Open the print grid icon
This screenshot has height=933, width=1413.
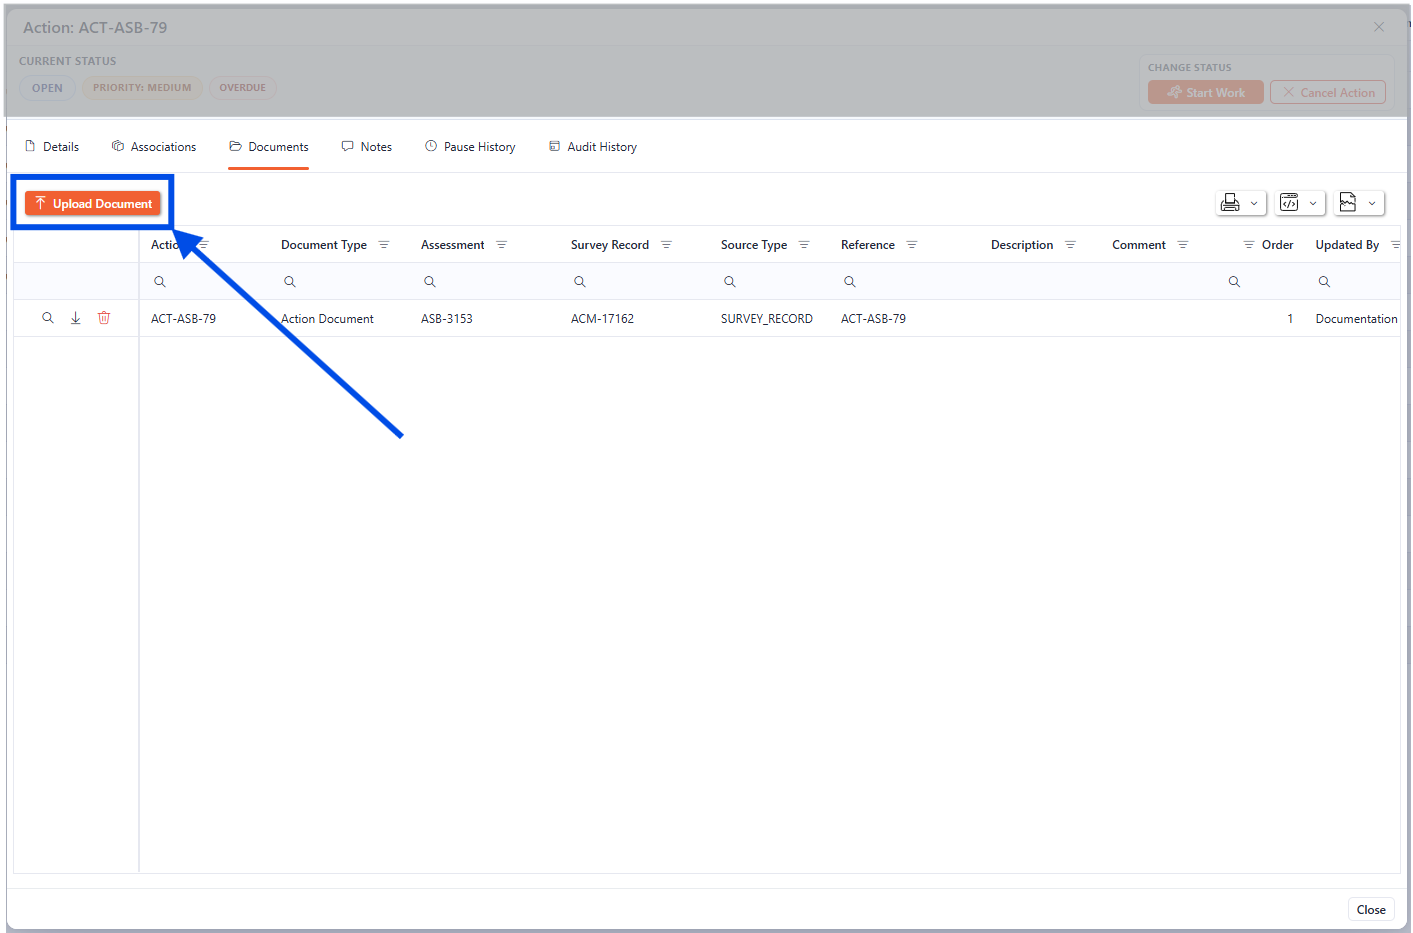pyautogui.click(x=1231, y=202)
